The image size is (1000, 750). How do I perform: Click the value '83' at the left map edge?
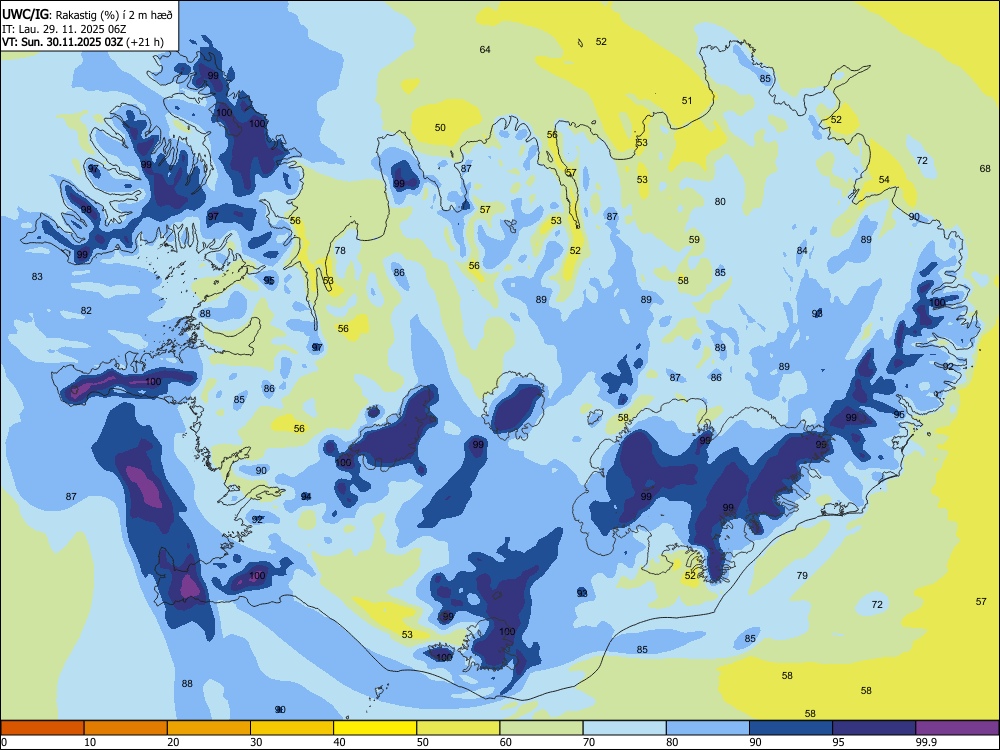(x=37, y=277)
